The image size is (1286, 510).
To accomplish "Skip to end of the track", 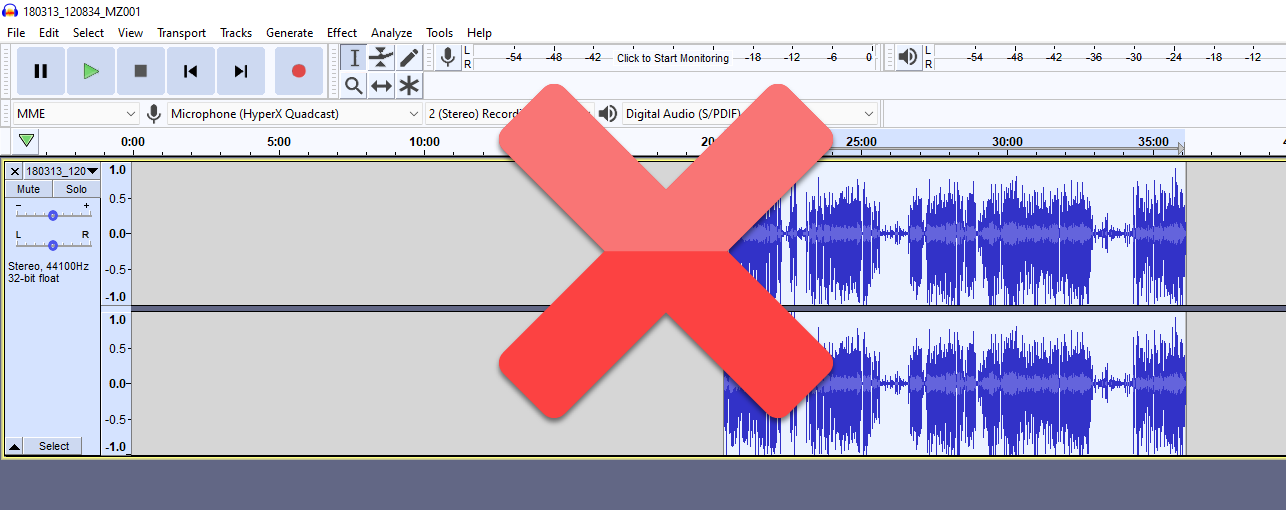I will coord(241,71).
